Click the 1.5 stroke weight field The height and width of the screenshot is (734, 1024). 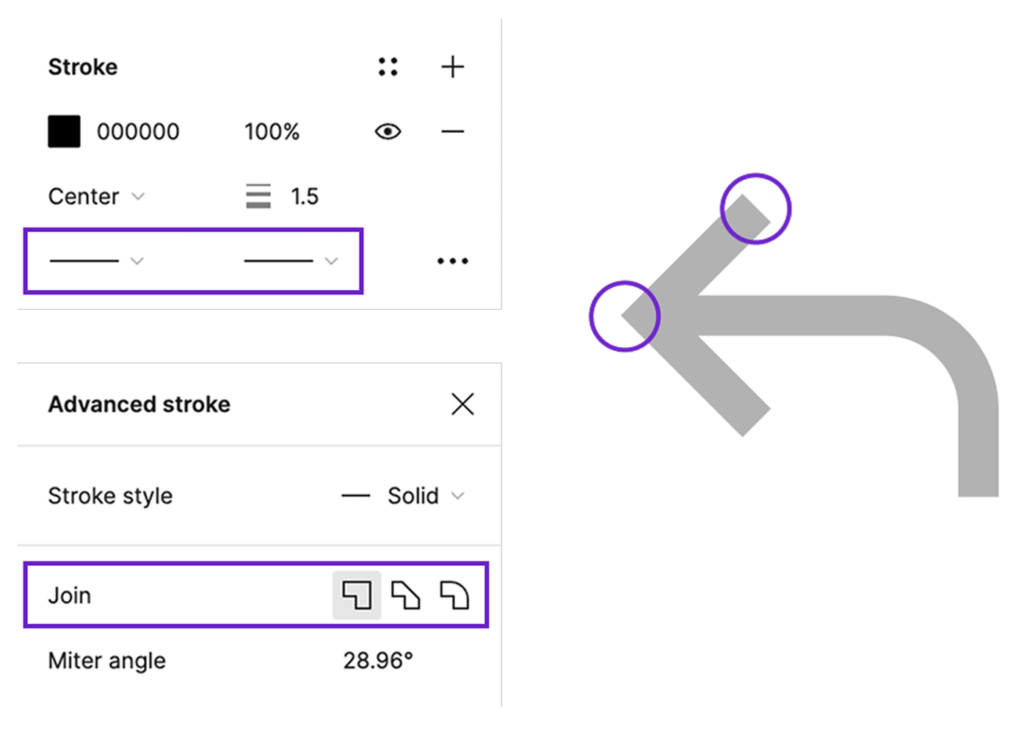(x=304, y=196)
